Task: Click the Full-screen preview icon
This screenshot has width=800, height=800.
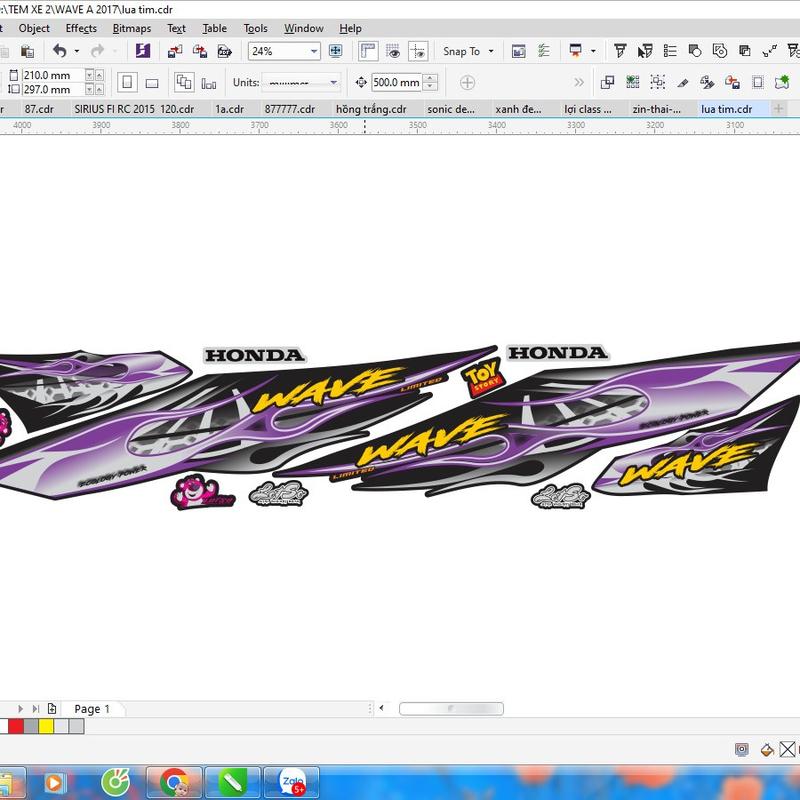Action: click(x=335, y=51)
